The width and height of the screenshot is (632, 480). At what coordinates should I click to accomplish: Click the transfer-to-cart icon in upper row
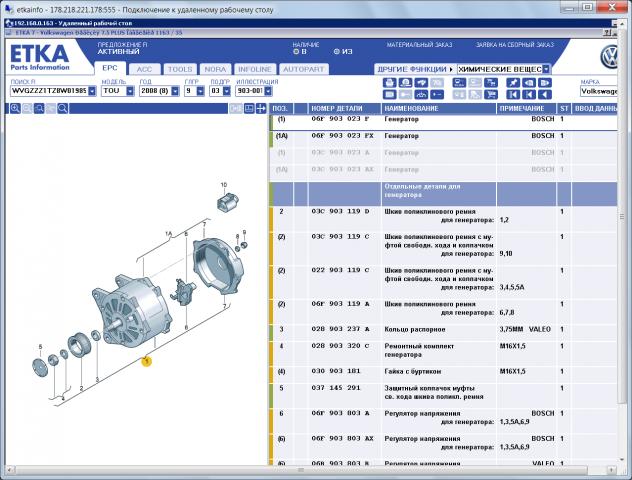tap(491, 83)
